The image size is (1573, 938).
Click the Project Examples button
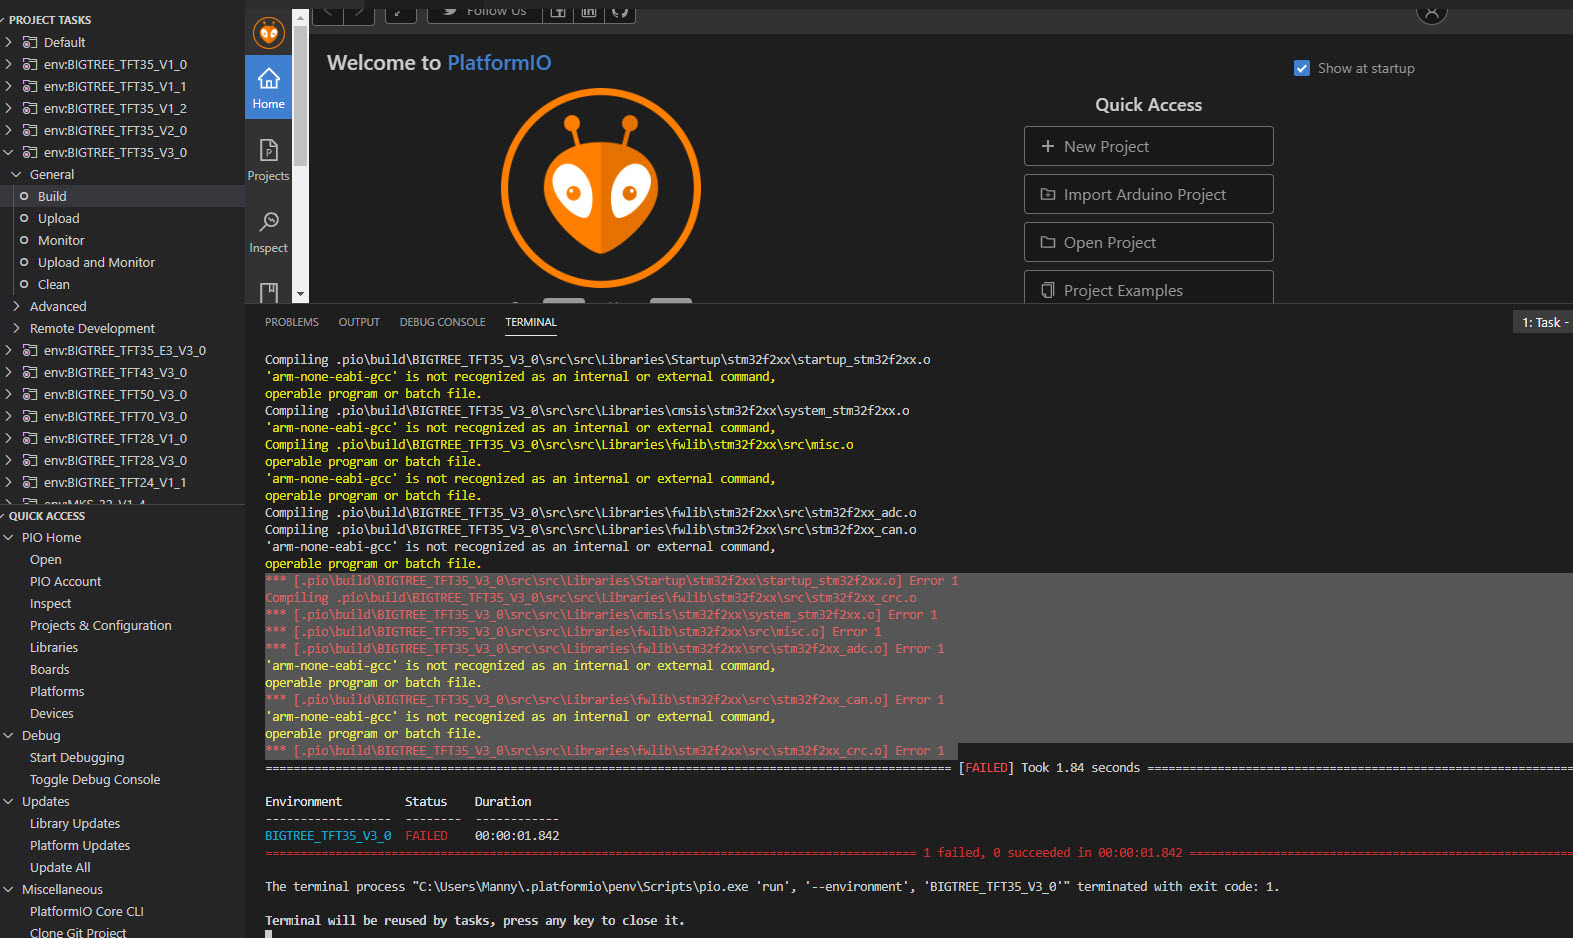(1148, 288)
